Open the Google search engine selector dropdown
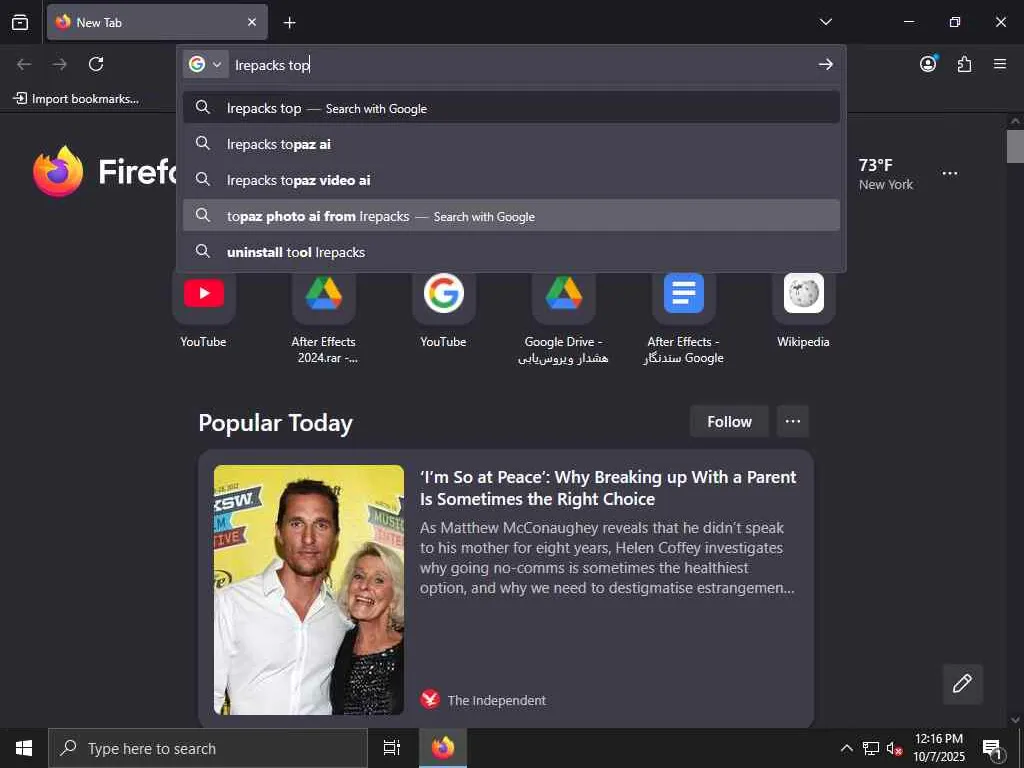Image resolution: width=1024 pixels, height=768 pixels. tap(205, 64)
